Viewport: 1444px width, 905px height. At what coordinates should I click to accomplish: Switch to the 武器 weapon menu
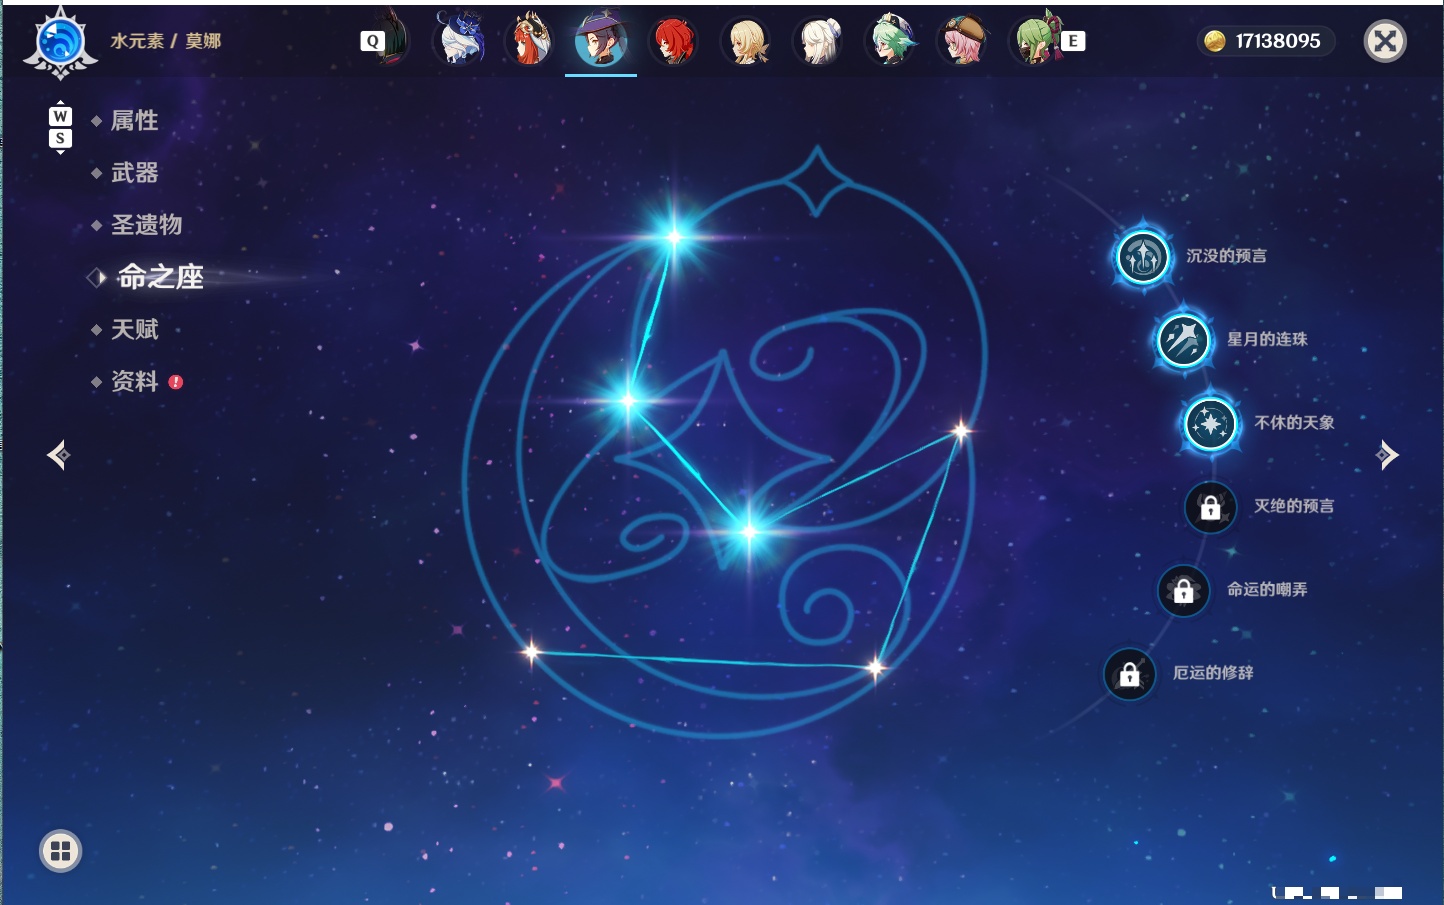134,173
